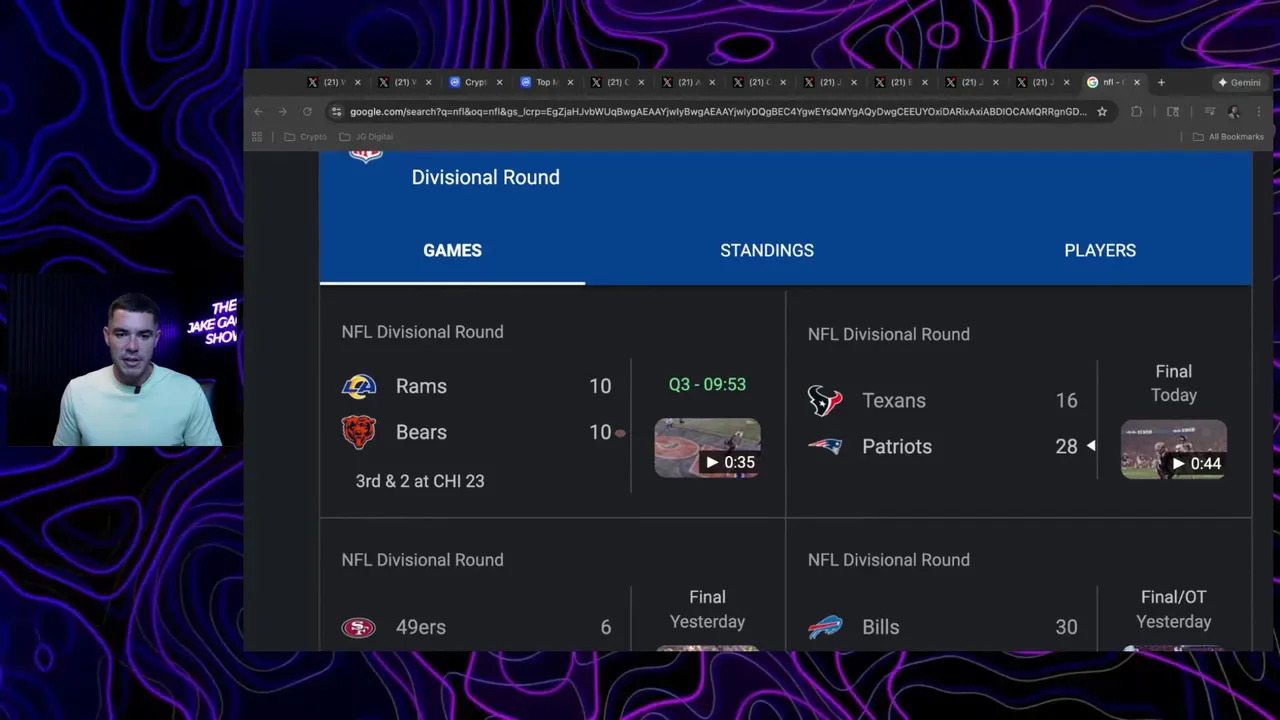The width and height of the screenshot is (1280, 720).
Task: Click the Rams team logo
Action: 358,386
